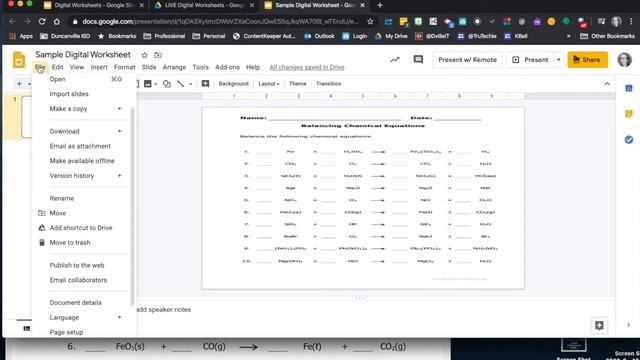
Task: Click the document title Sample Digital Worksheet
Action: coord(83,54)
